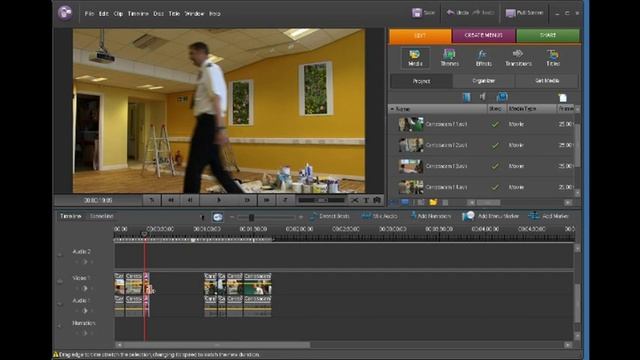Sort by the Name column header

coord(438,109)
